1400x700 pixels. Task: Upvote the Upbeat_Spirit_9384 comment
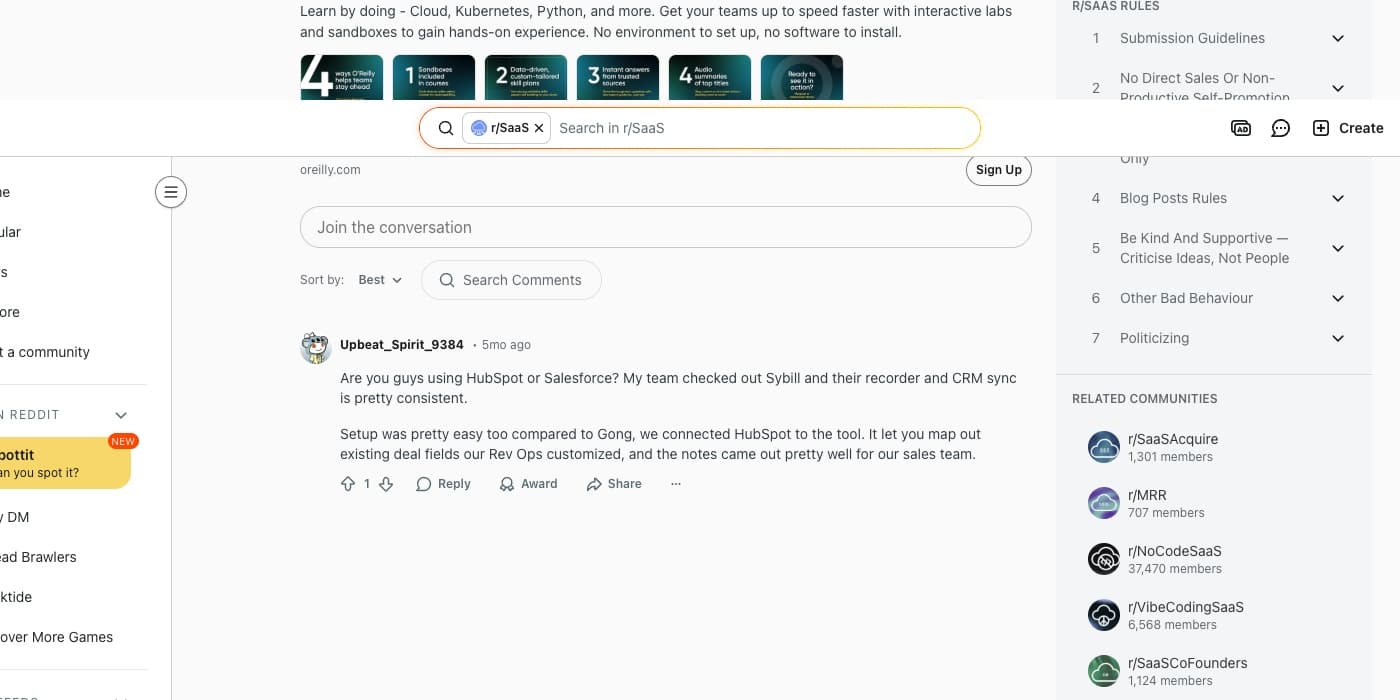coord(348,484)
